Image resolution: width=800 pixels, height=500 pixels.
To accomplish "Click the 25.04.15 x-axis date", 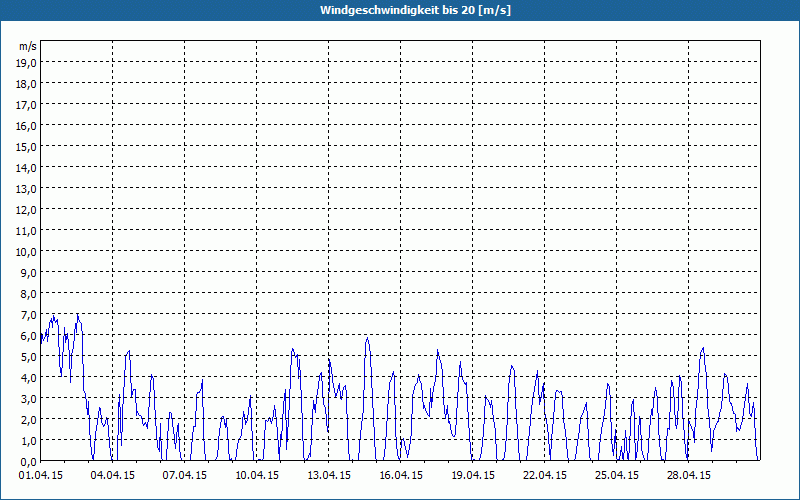I will (x=617, y=476).
